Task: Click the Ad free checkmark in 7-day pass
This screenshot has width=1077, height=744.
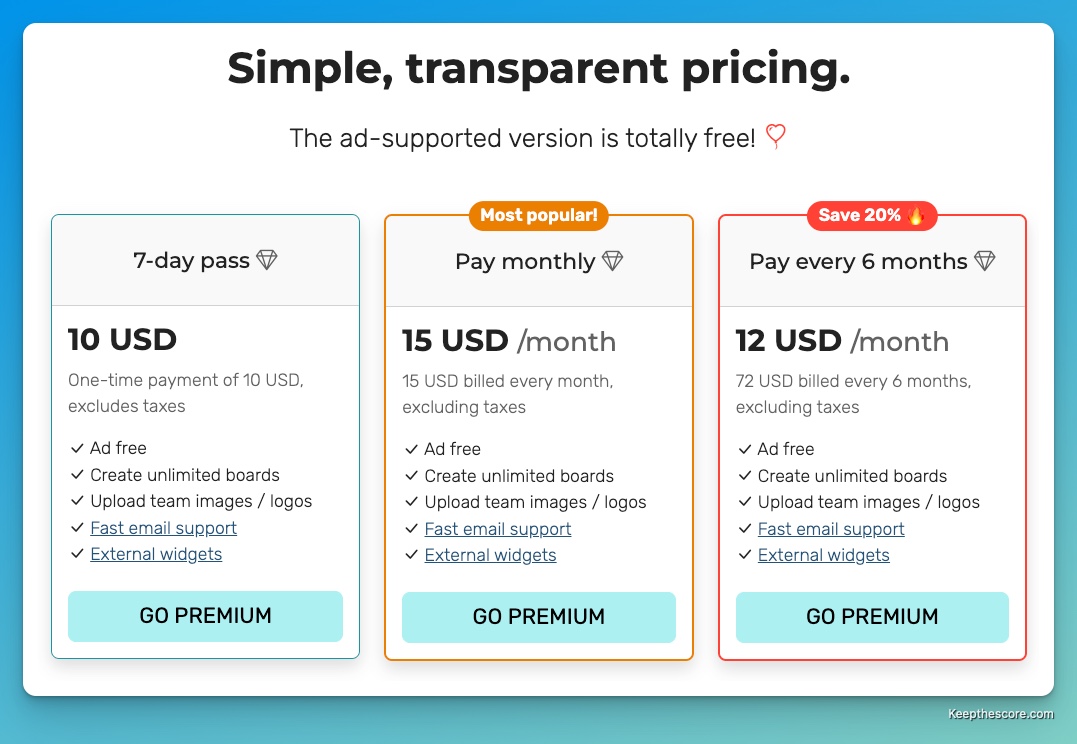Action: [77, 448]
